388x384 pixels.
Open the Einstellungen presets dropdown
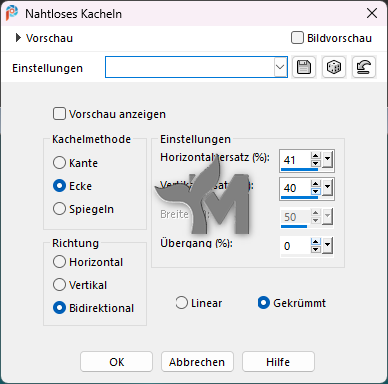pos(280,67)
